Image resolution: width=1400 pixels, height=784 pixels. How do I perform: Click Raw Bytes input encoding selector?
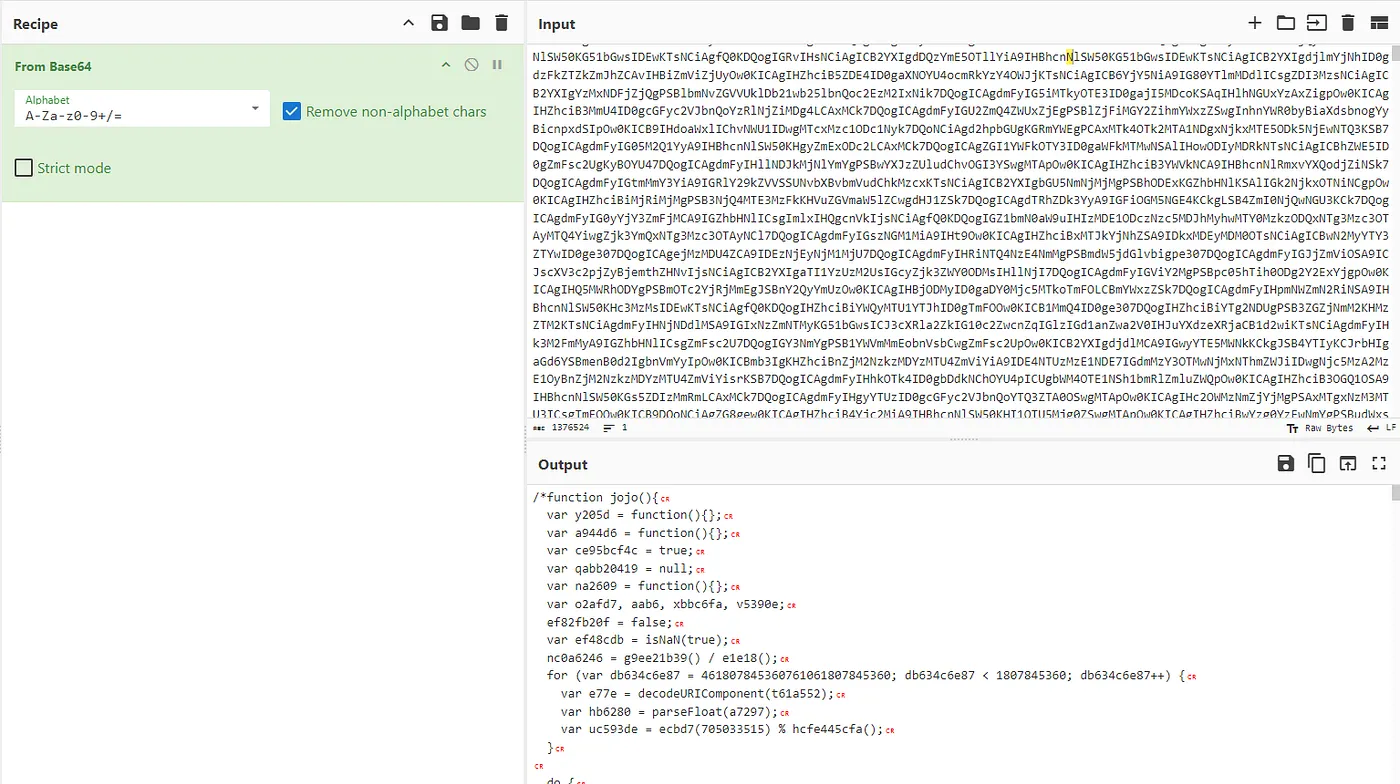point(1319,428)
